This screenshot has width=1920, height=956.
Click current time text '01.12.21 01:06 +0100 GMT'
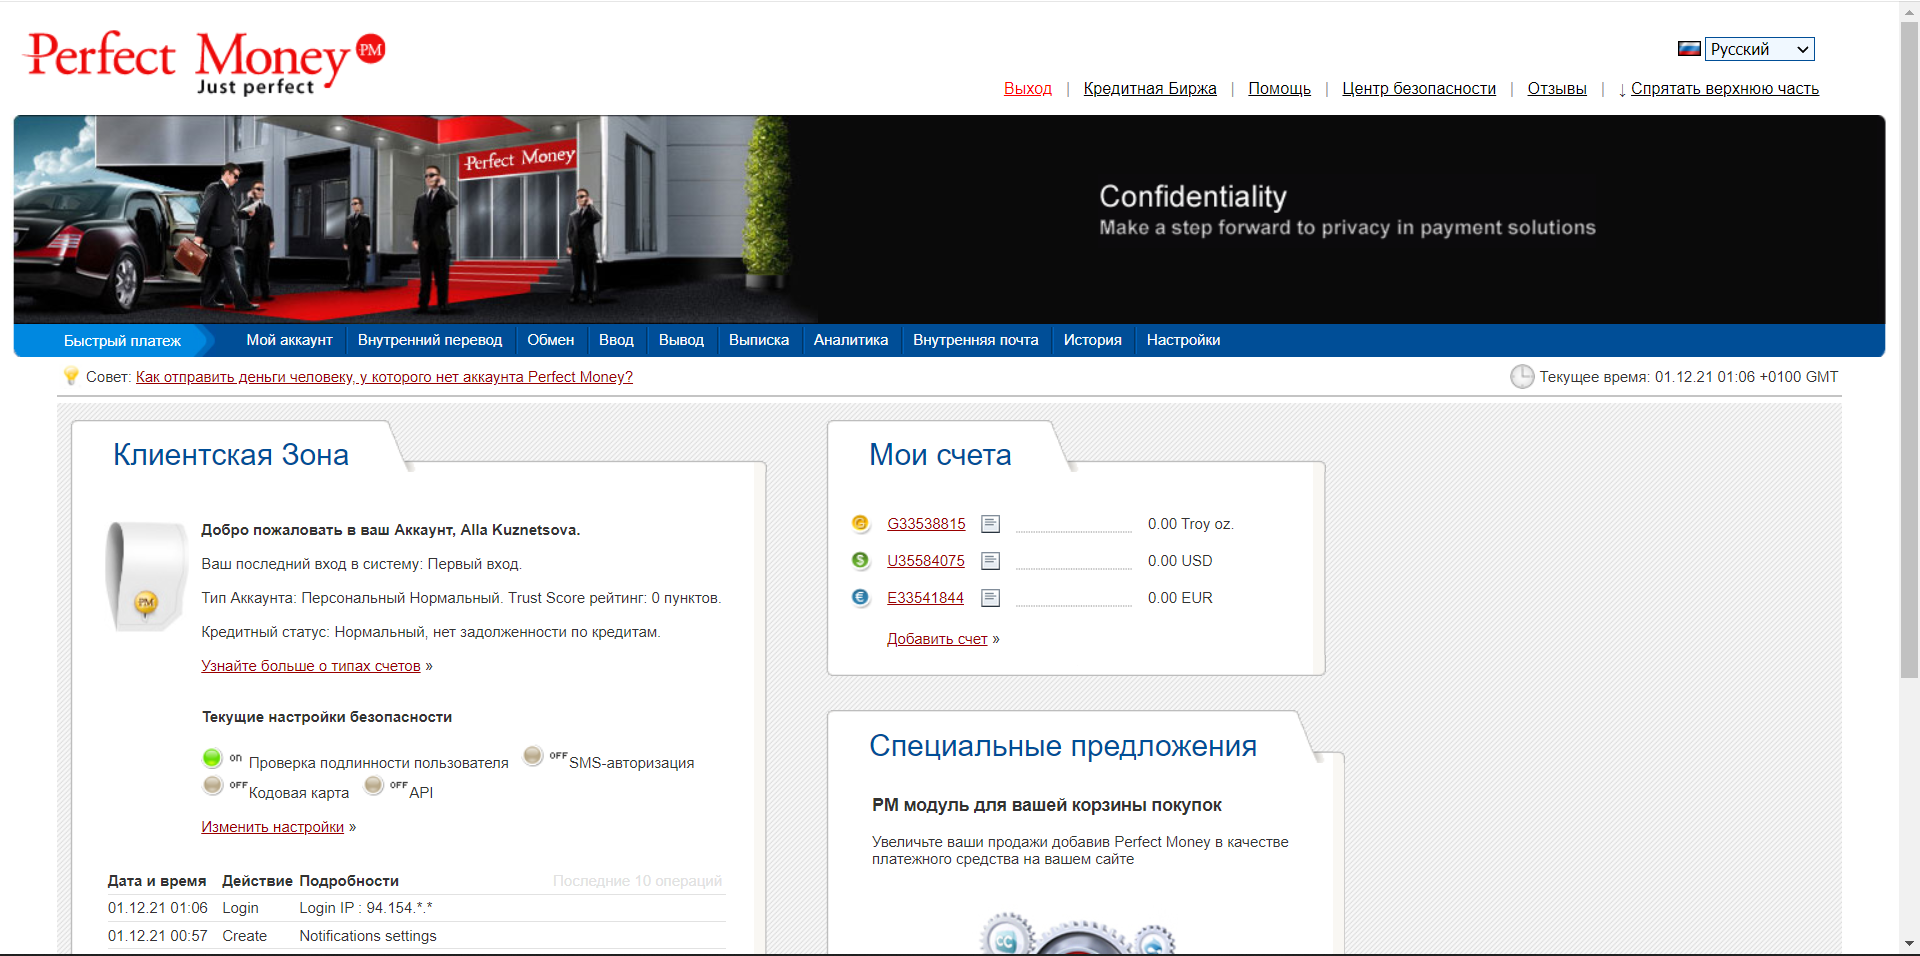1746,377
